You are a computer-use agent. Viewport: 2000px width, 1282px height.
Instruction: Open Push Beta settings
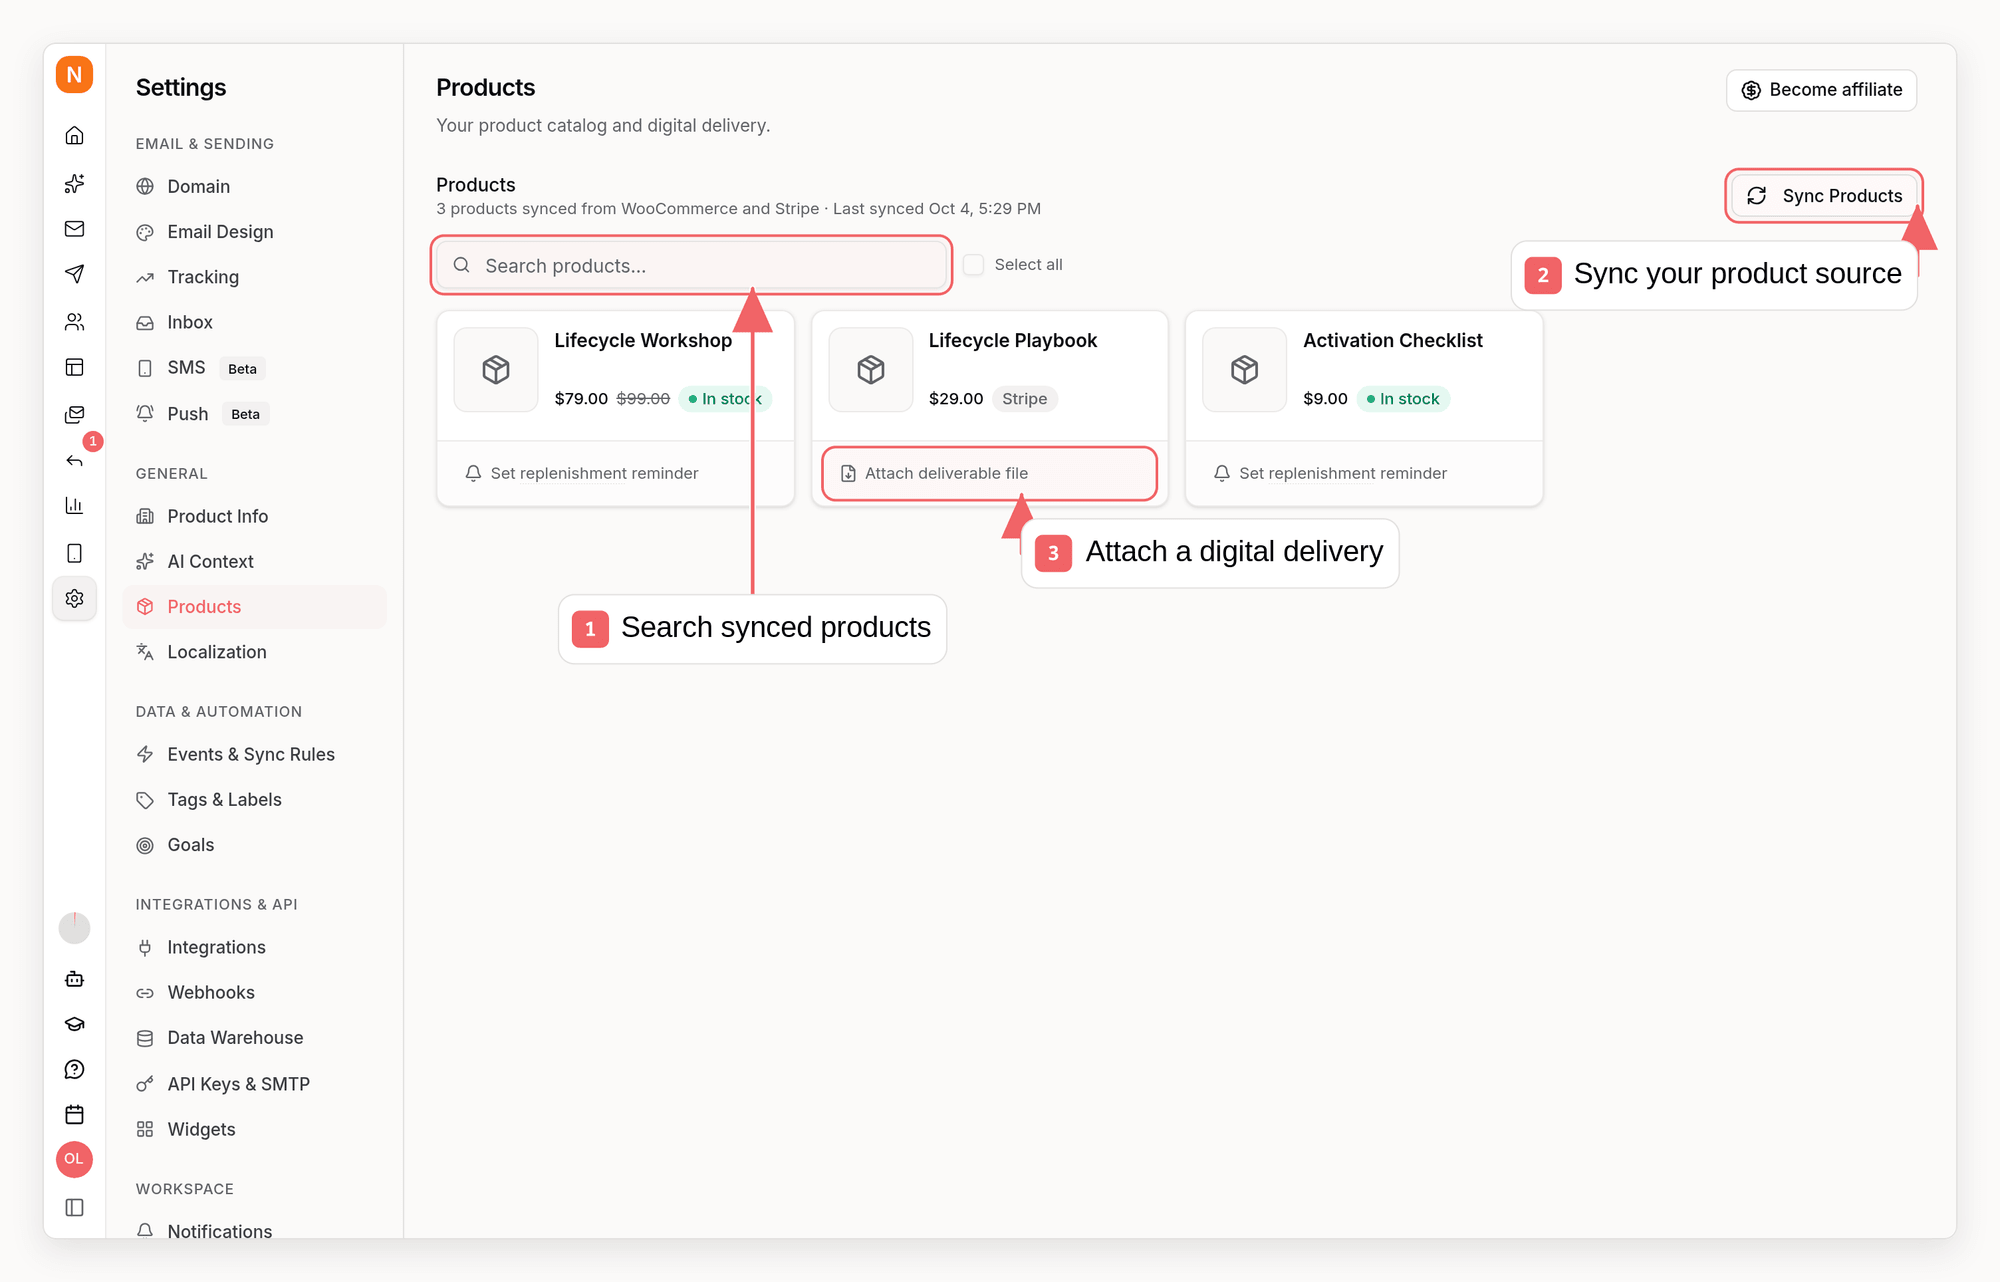pos(255,414)
